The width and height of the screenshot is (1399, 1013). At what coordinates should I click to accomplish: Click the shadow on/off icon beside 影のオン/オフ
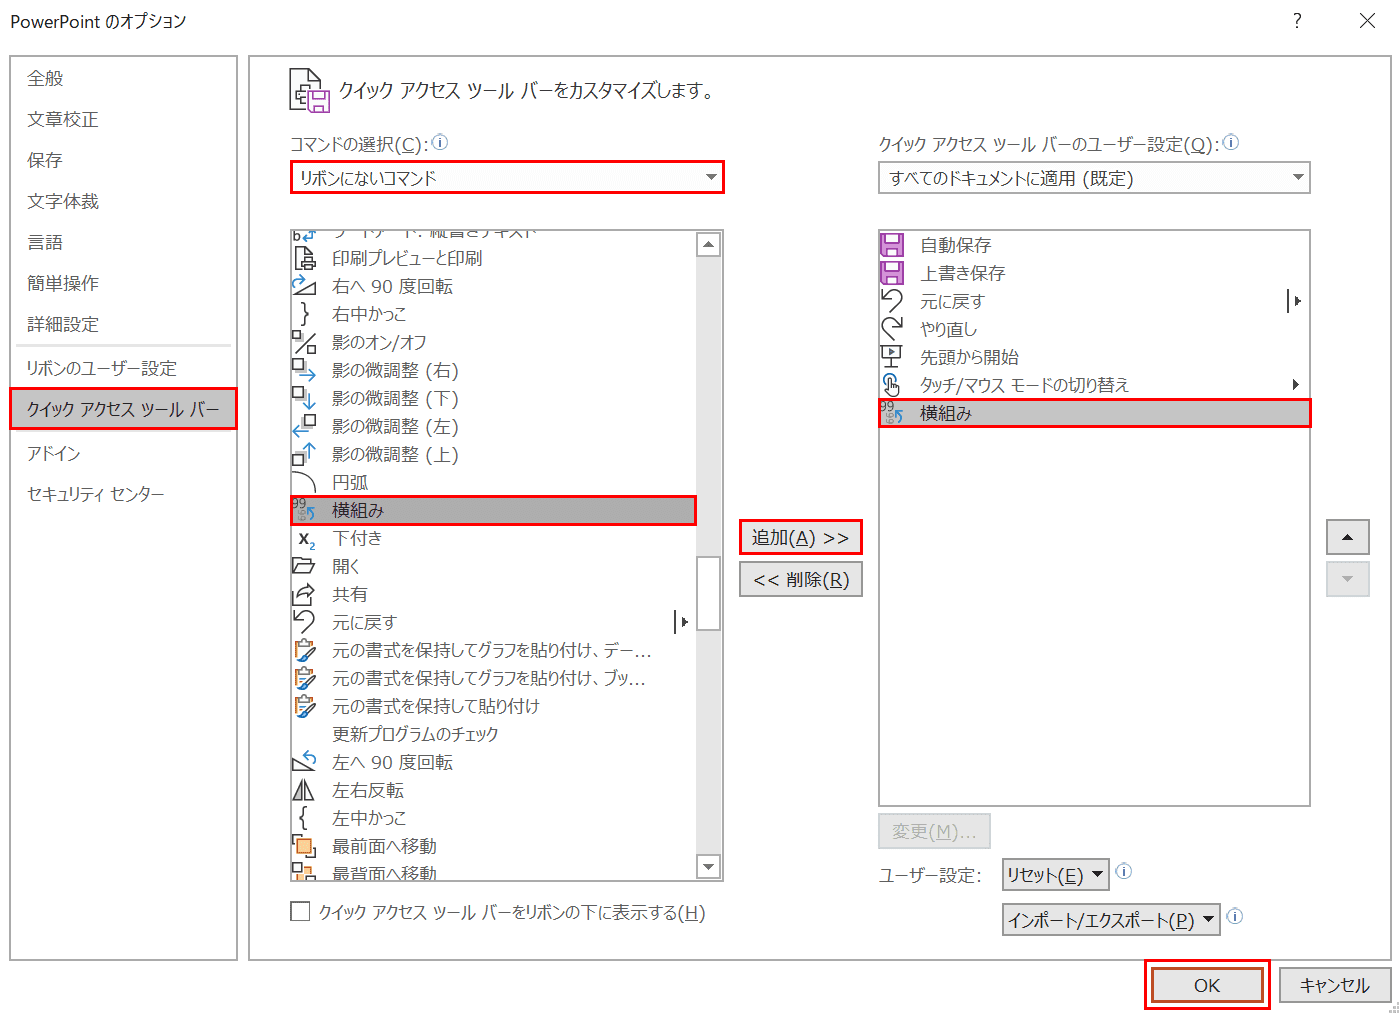304,342
